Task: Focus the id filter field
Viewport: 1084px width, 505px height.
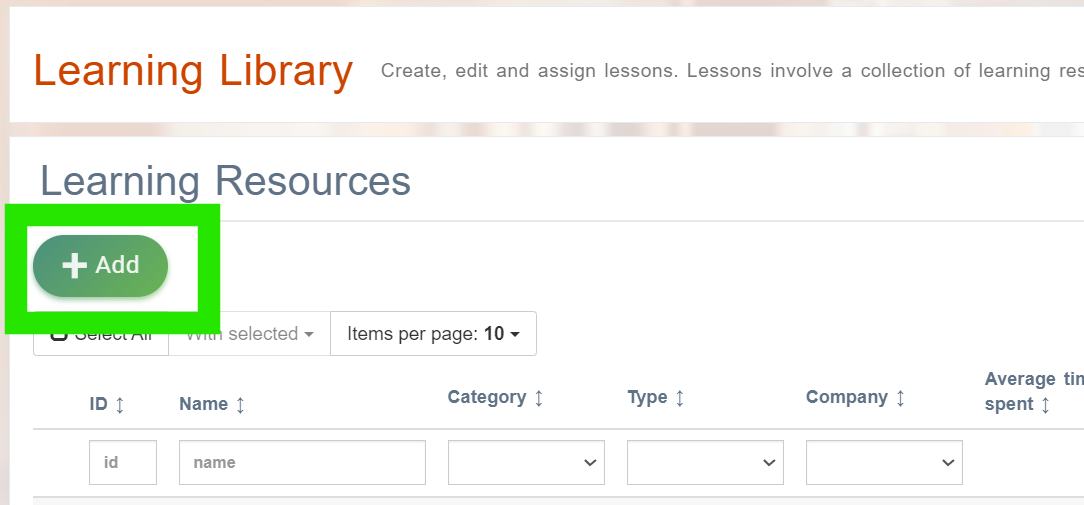Action: (123, 462)
